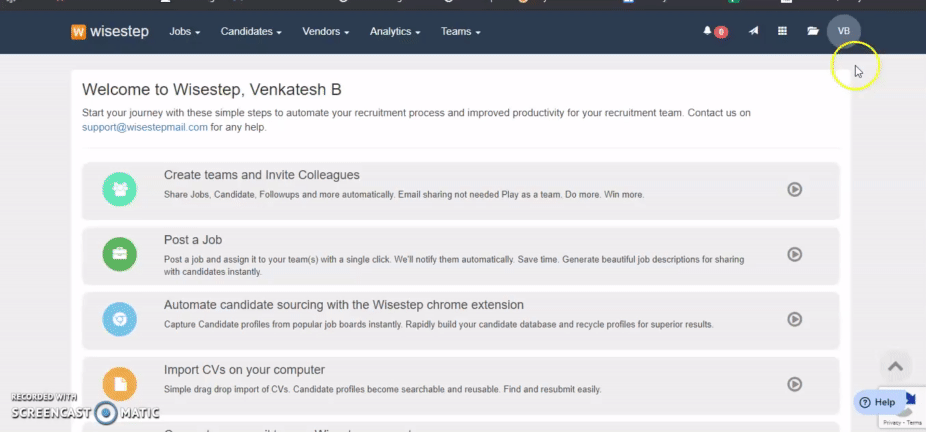
Task: Click the Create teams green people icon
Action: 120,189
